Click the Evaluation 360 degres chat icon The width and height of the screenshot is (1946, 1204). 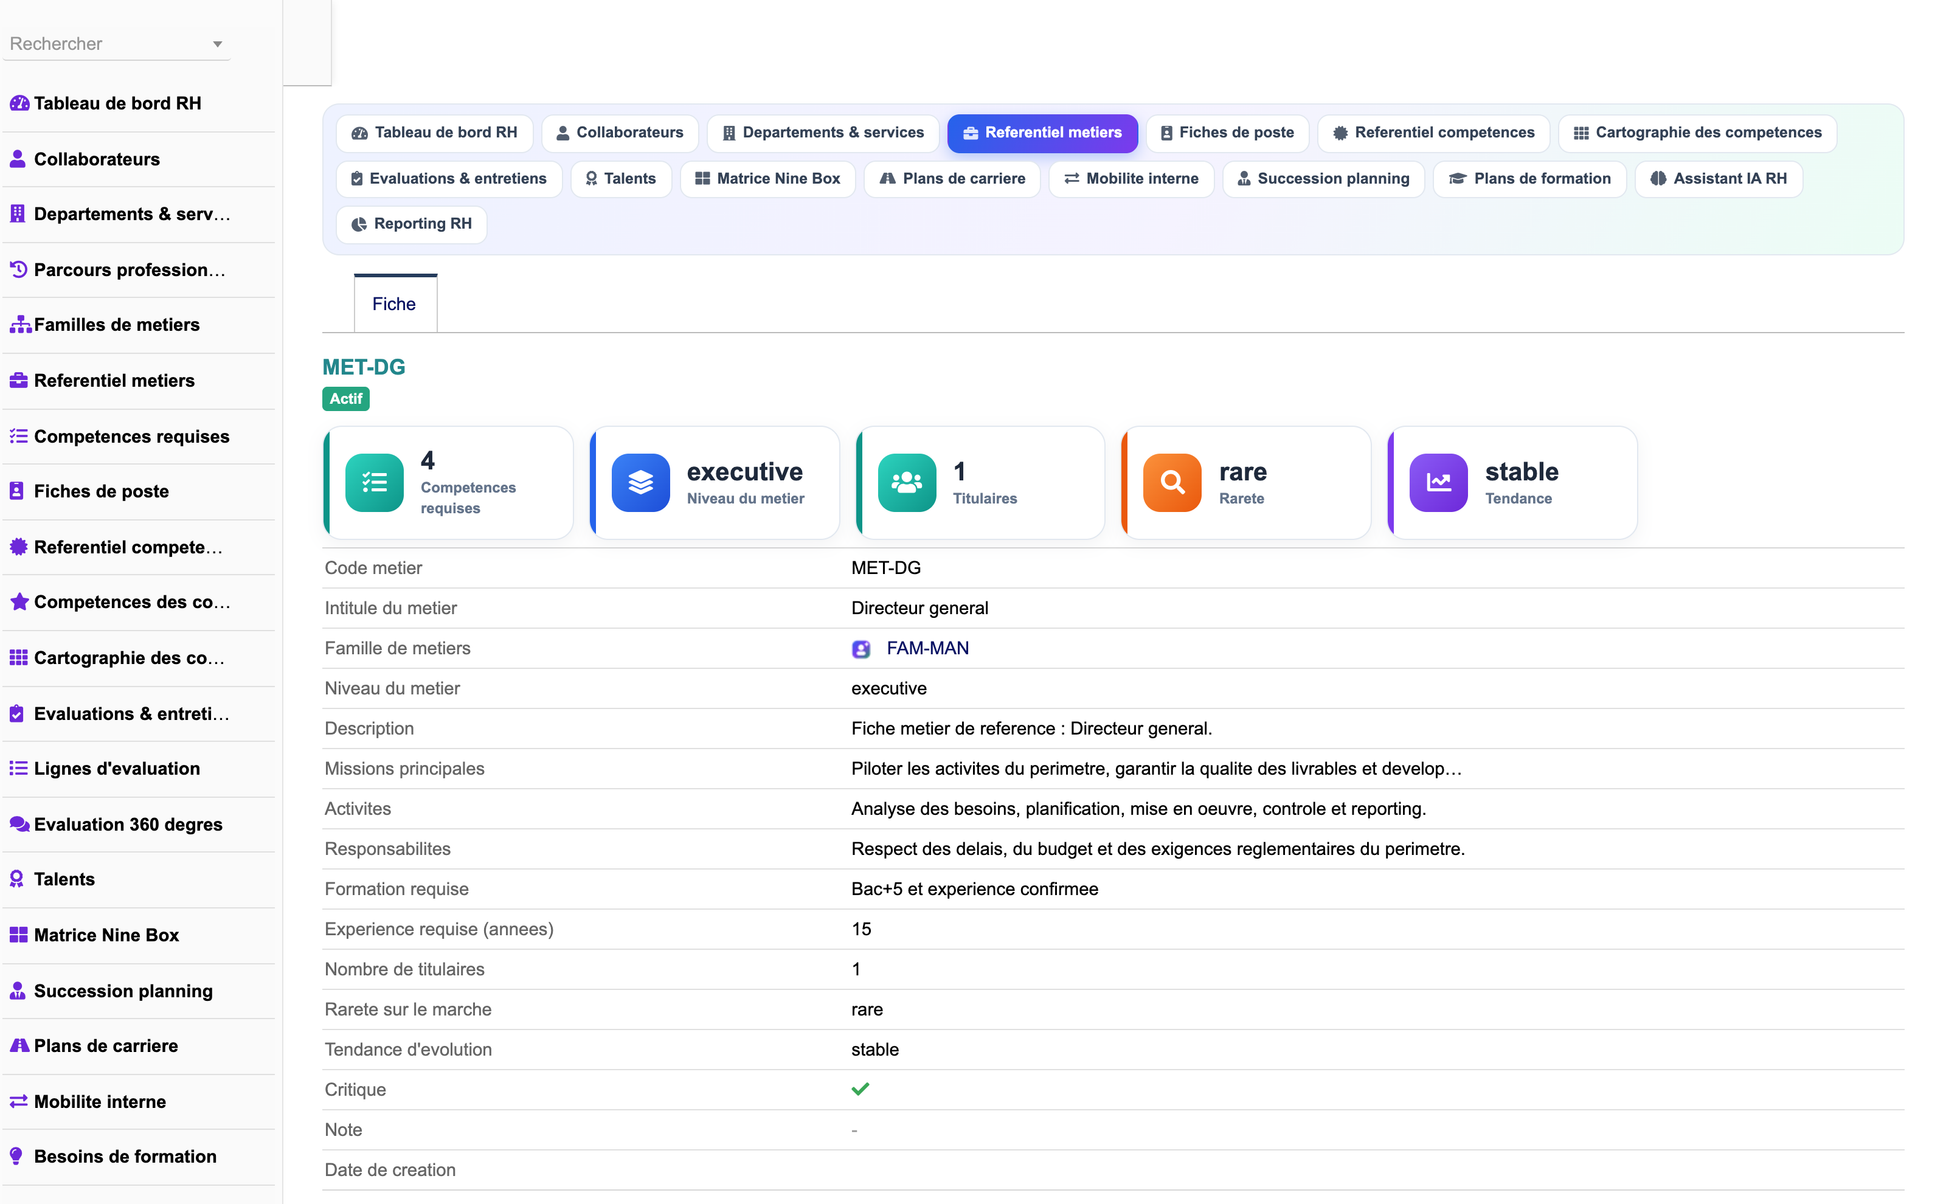[x=19, y=825]
